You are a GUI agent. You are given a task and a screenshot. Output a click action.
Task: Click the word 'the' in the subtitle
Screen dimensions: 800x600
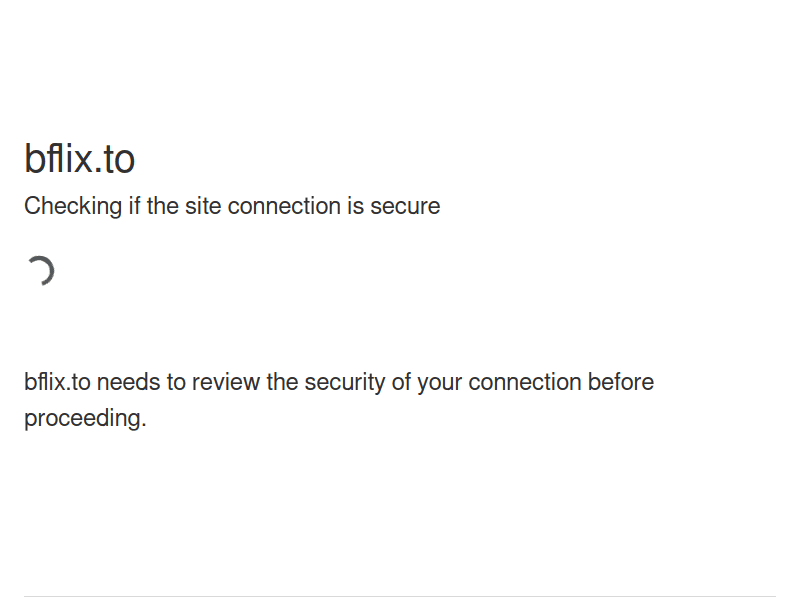point(162,207)
